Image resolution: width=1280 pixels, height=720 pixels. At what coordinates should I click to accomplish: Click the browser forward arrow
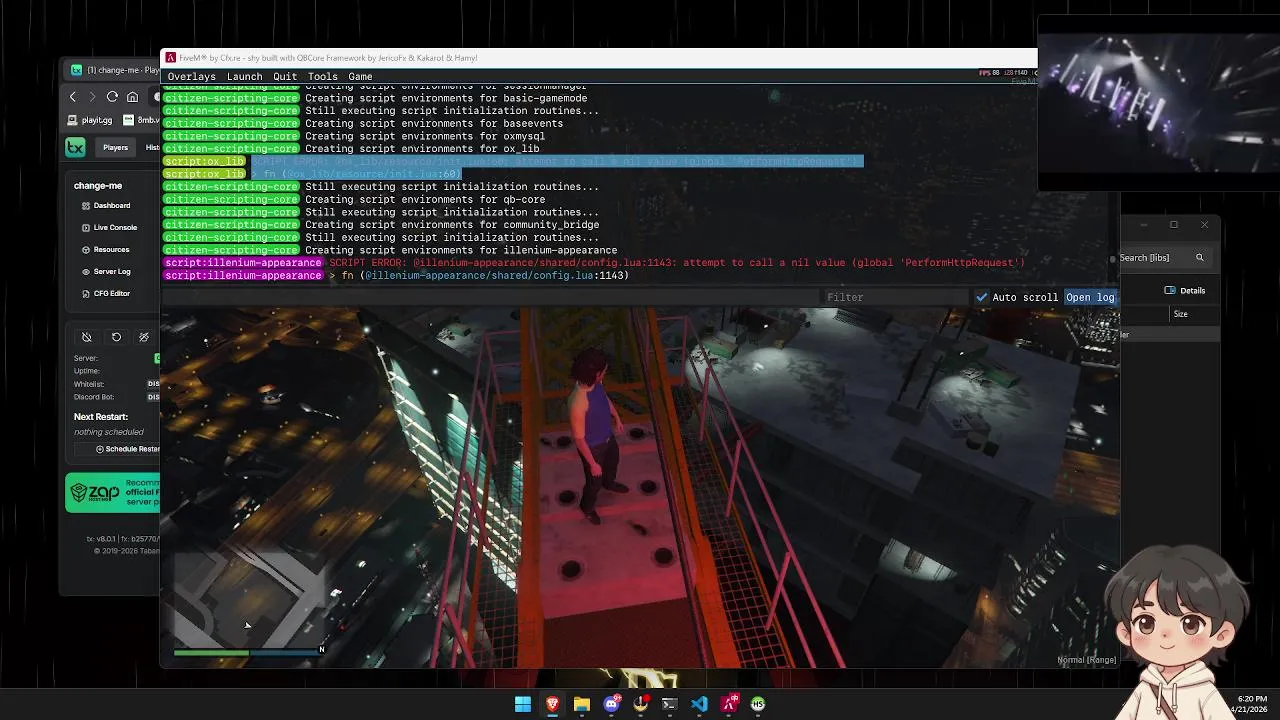pos(92,96)
